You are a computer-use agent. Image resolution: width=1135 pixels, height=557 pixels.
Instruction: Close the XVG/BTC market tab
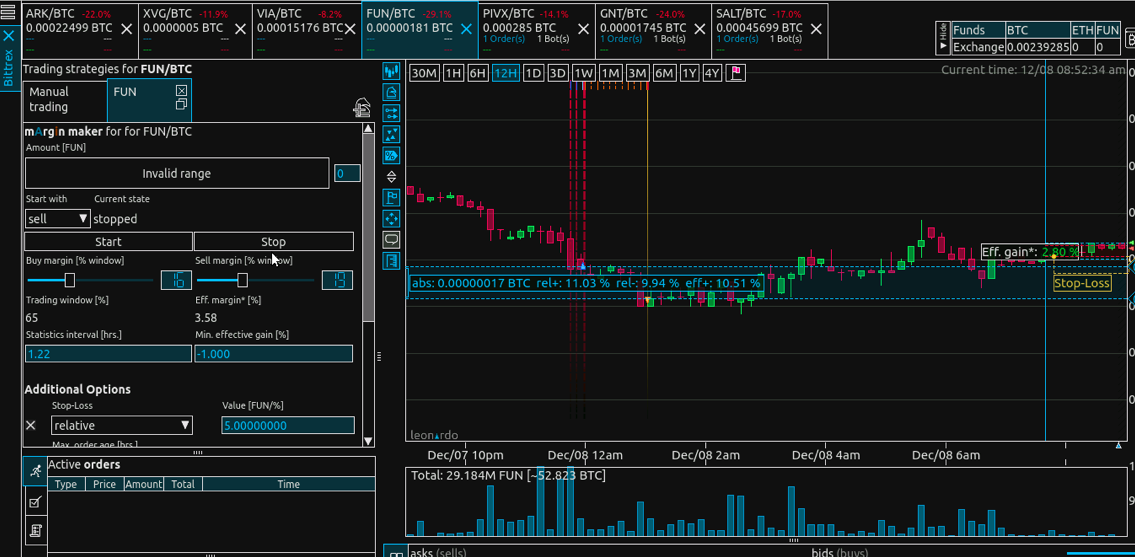pyautogui.click(x=242, y=28)
